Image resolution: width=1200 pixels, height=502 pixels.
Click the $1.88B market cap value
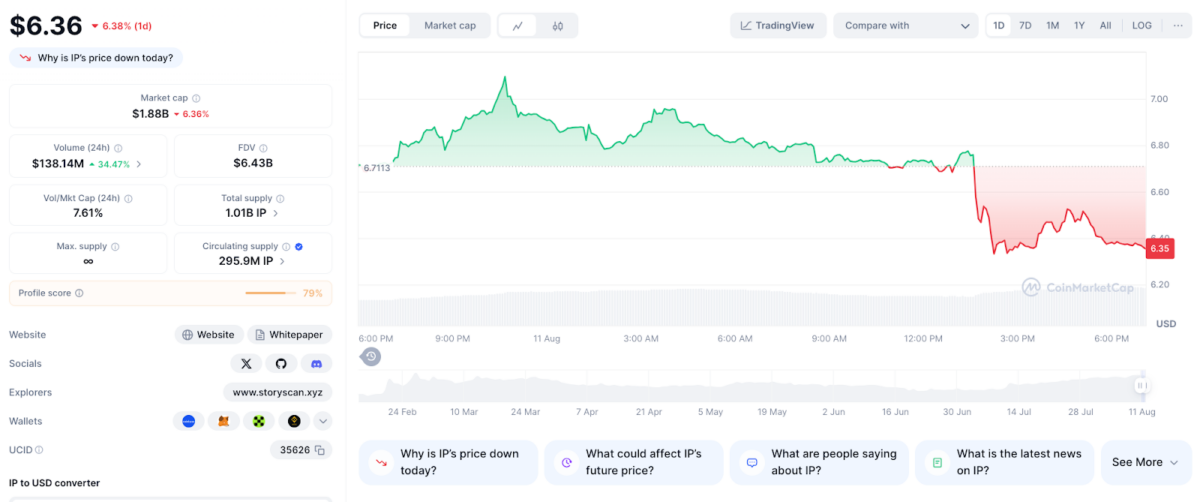tap(151, 114)
